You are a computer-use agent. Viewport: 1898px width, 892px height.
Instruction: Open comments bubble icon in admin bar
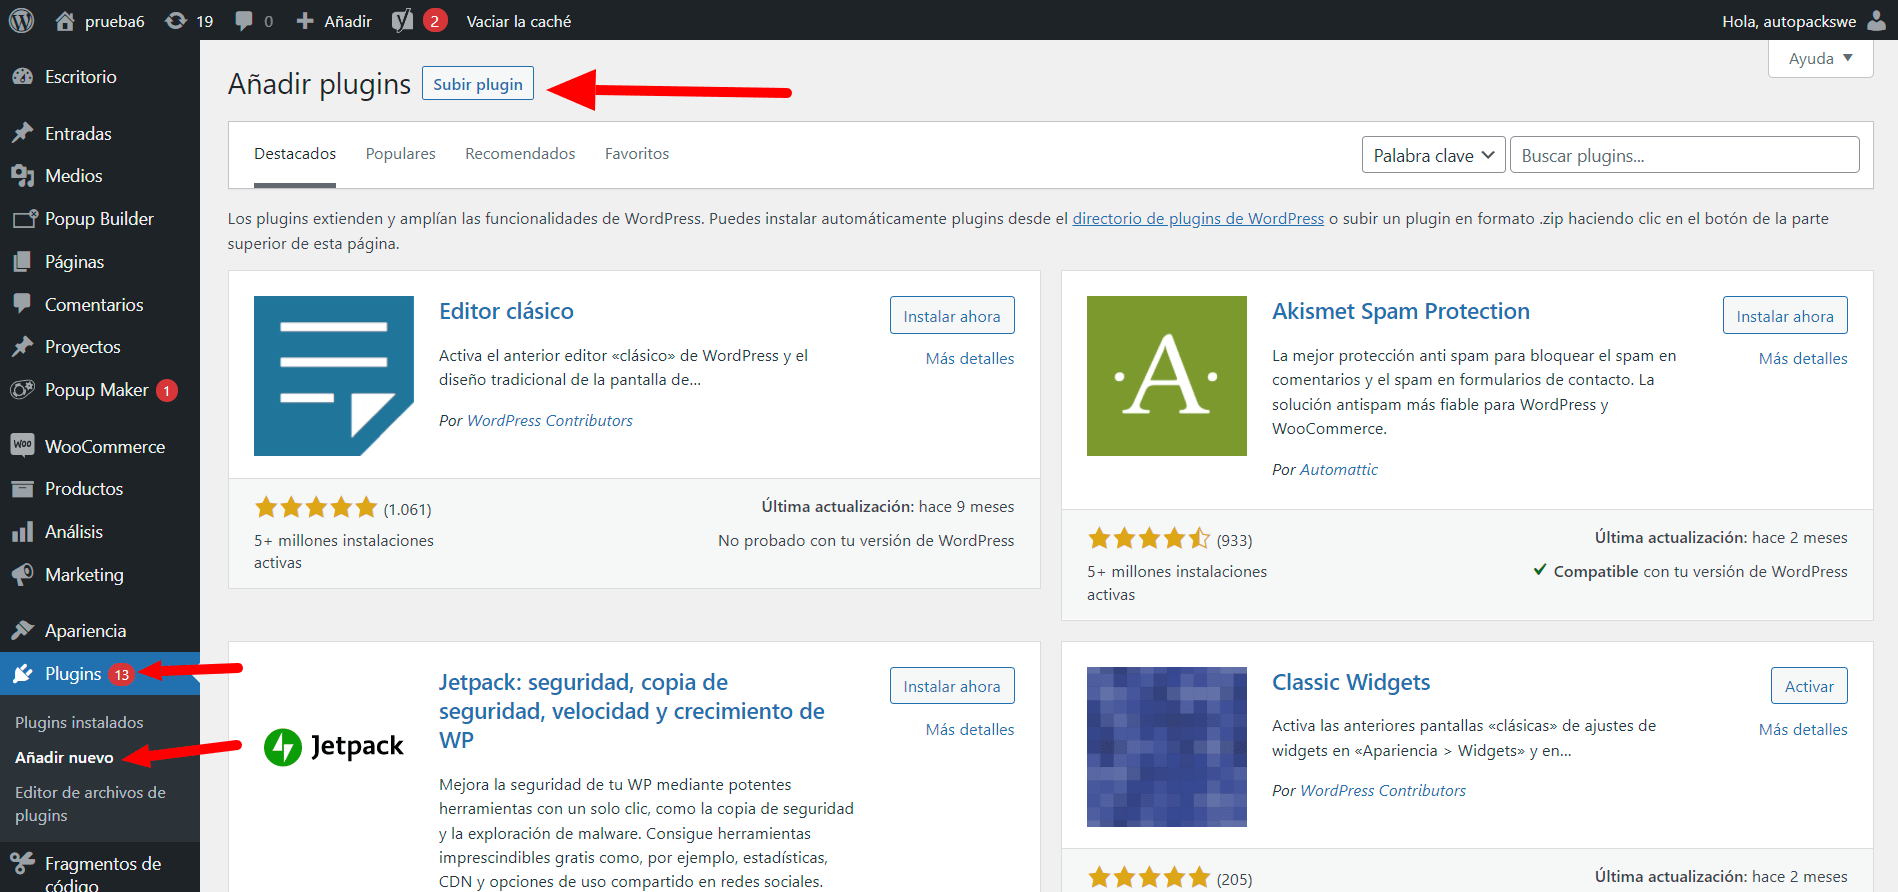pyautogui.click(x=243, y=20)
